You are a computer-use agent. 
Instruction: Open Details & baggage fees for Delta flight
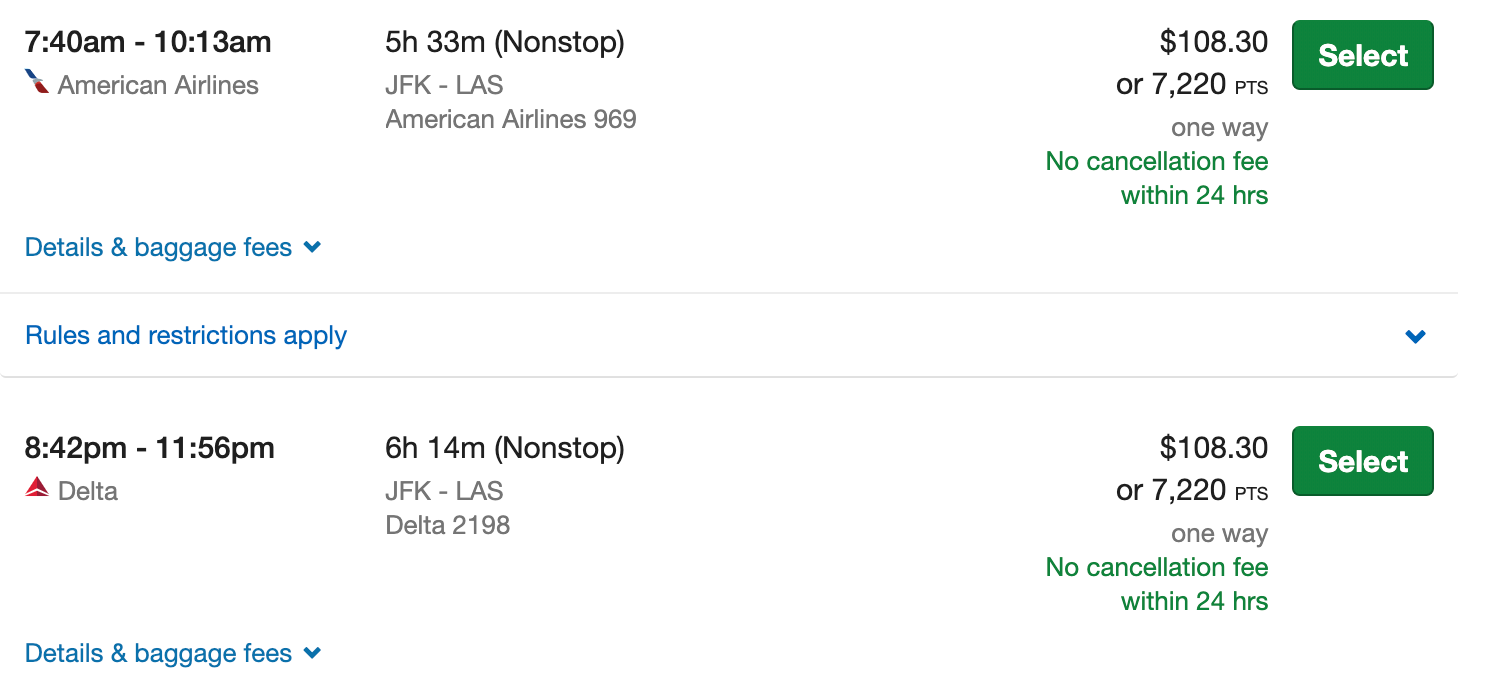[158, 653]
